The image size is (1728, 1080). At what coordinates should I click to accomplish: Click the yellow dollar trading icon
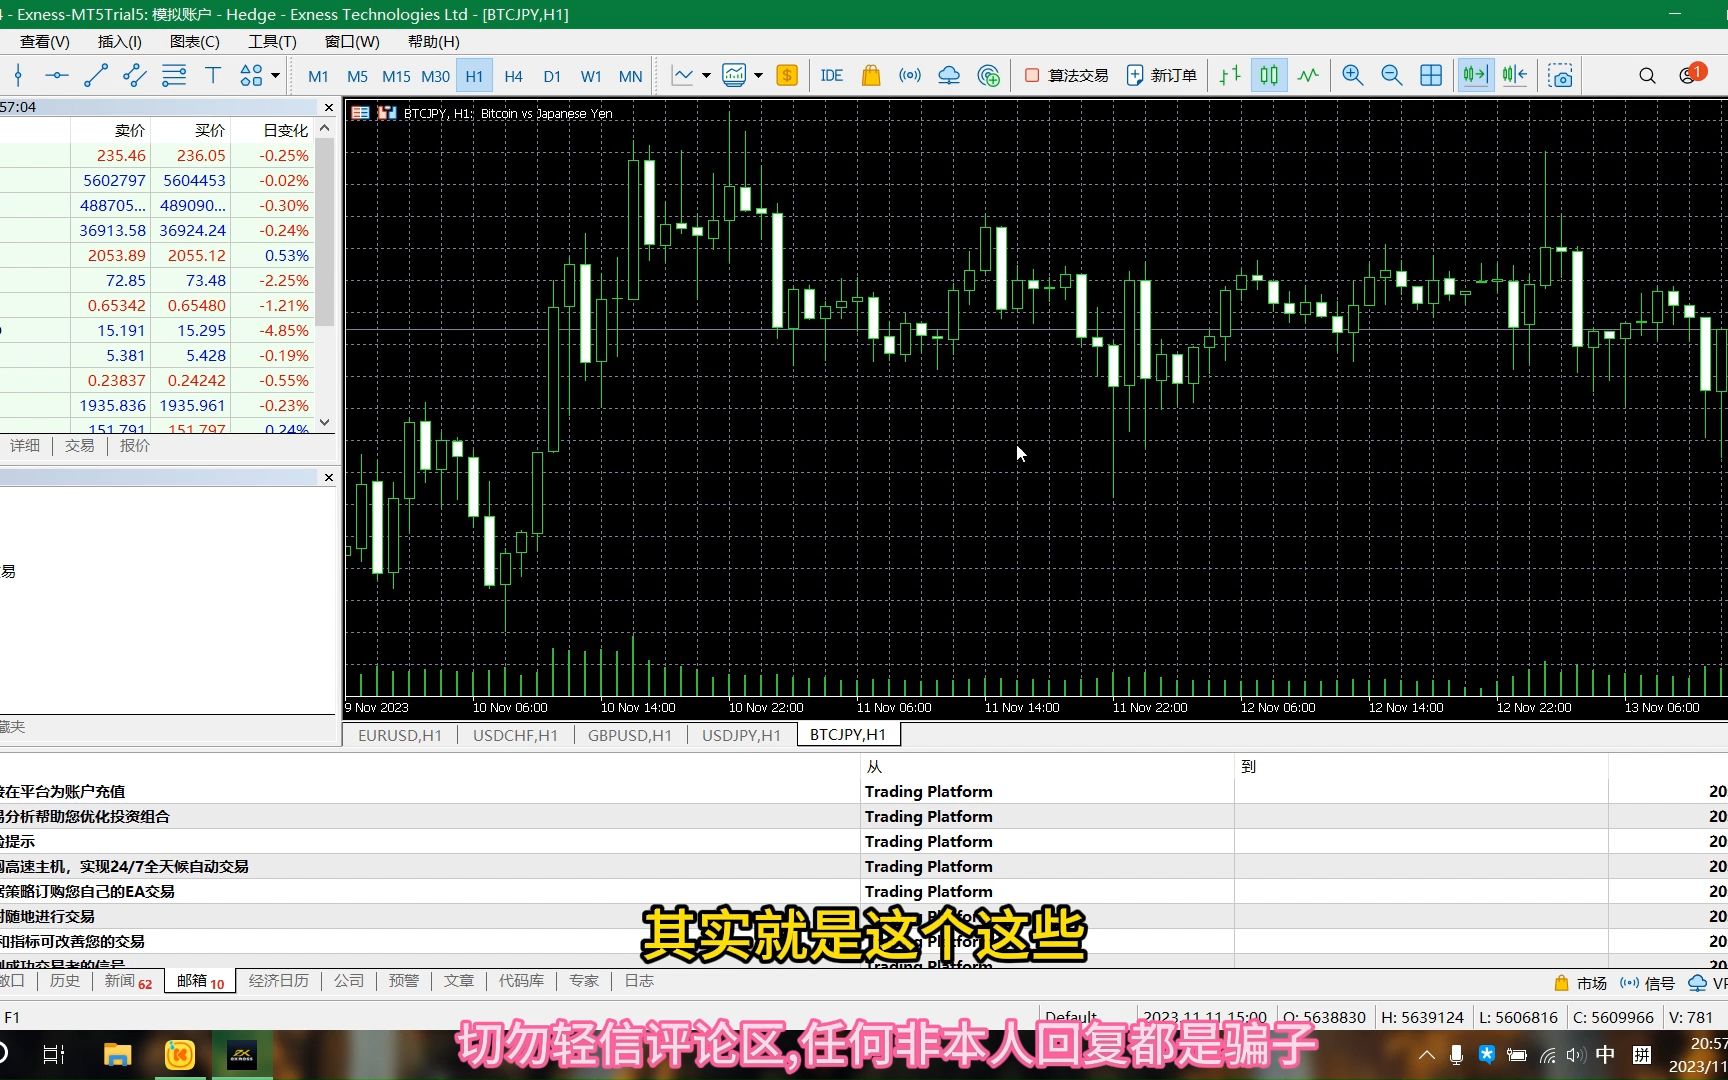click(x=787, y=75)
